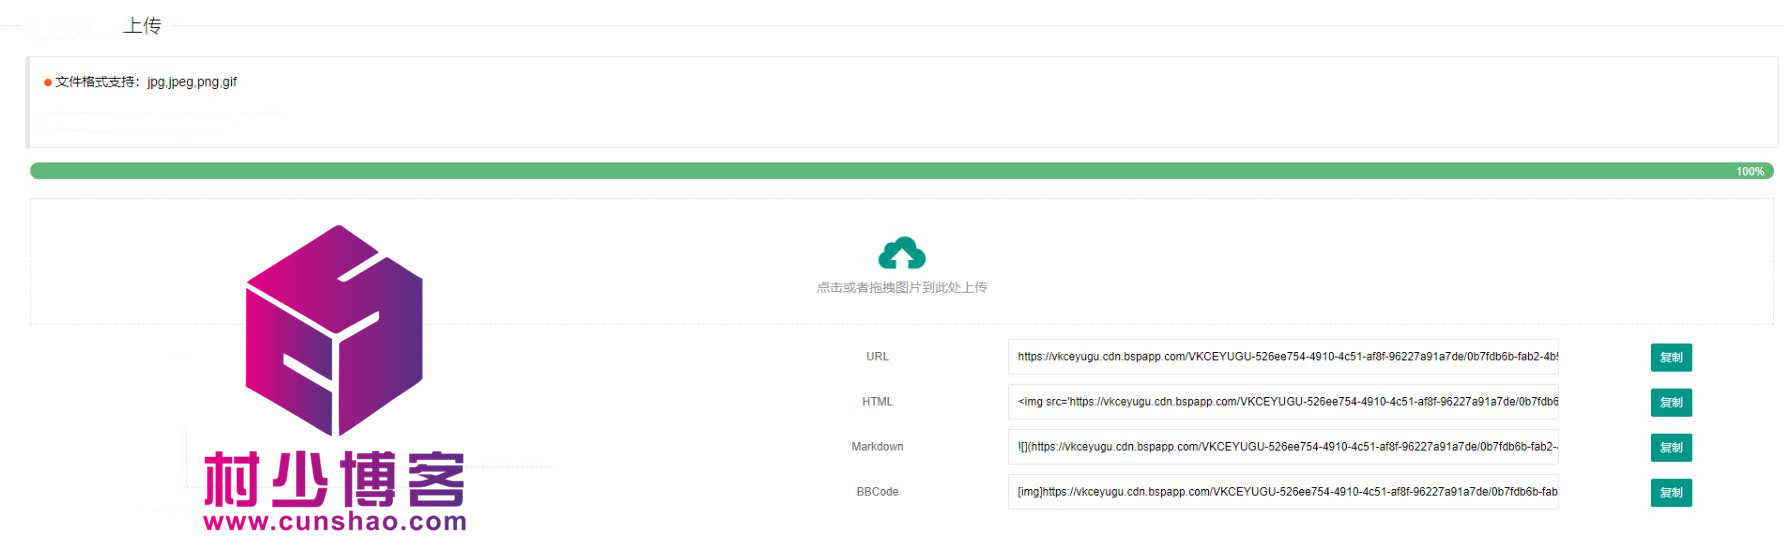The image size is (1783, 559).
Task: Click the HTML label
Action: coord(877,402)
